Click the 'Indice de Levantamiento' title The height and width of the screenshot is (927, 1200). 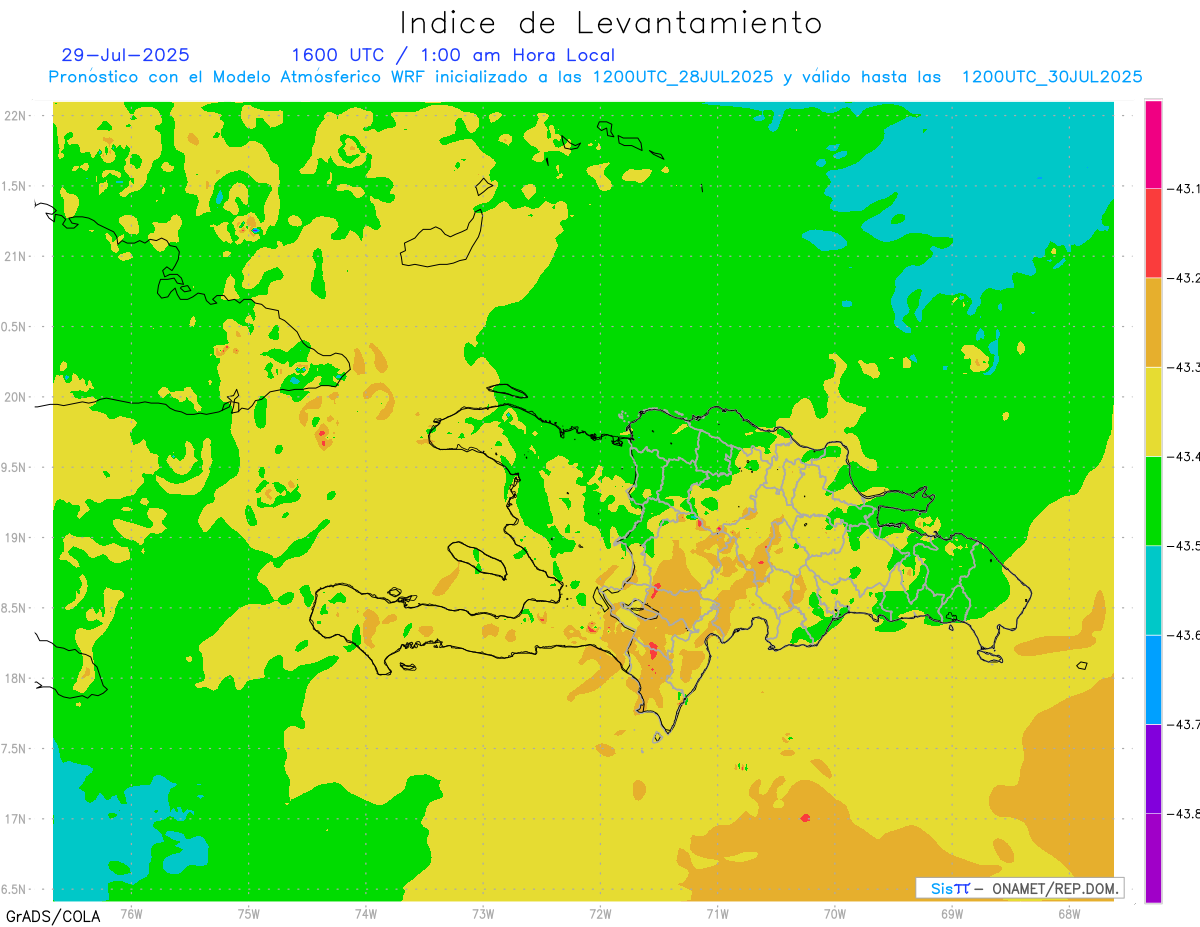pos(611,23)
